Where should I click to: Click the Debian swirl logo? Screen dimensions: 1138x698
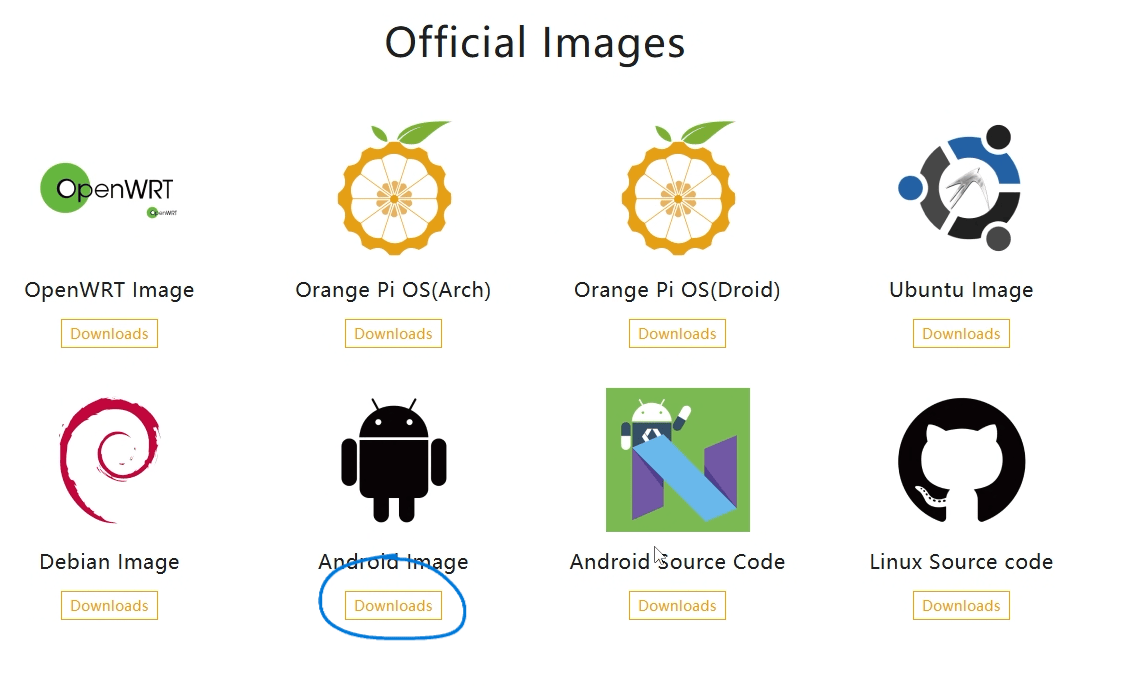[110, 460]
